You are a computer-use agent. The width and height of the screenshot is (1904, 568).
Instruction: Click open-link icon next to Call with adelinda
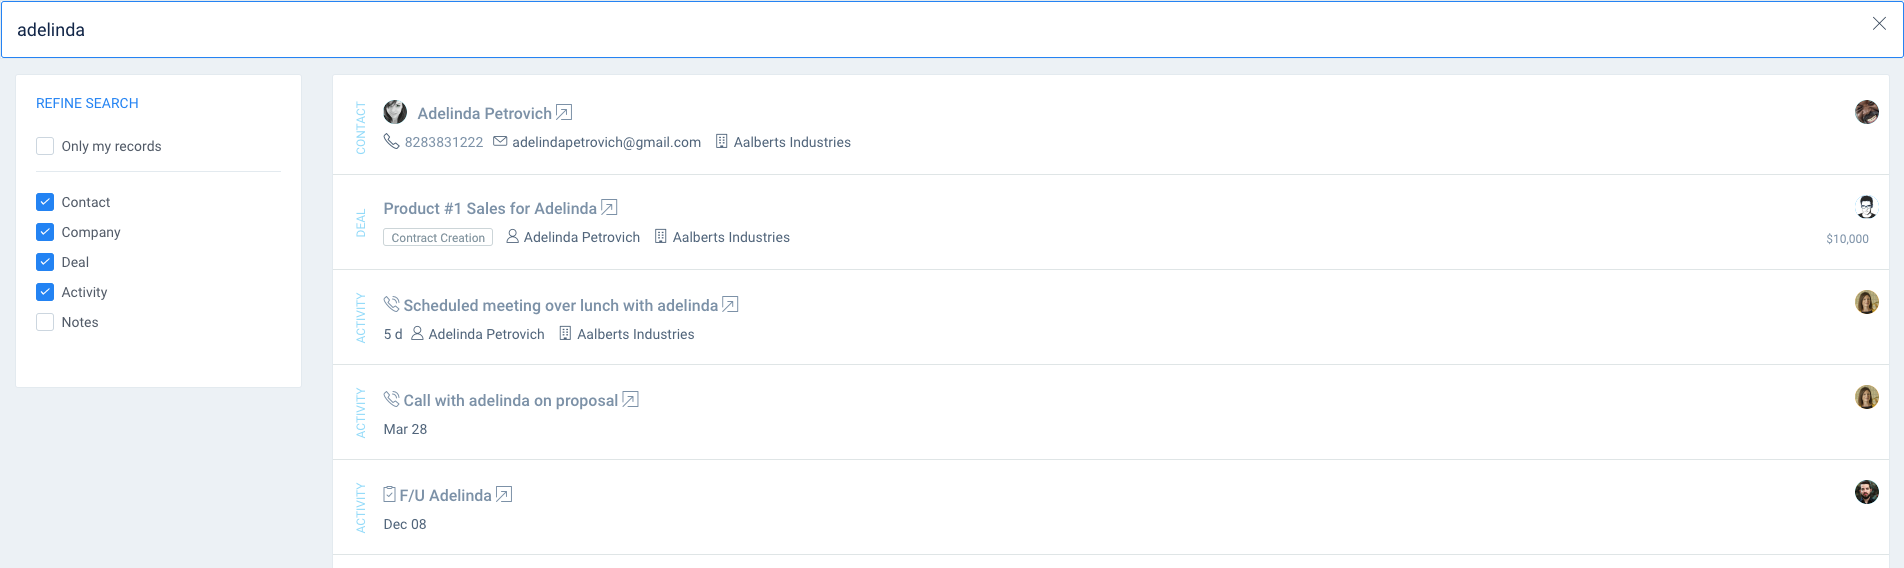[630, 399]
